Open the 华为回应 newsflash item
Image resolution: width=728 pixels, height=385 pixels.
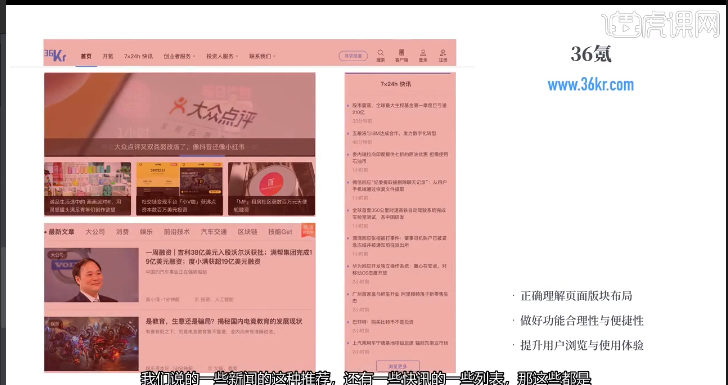399,269
